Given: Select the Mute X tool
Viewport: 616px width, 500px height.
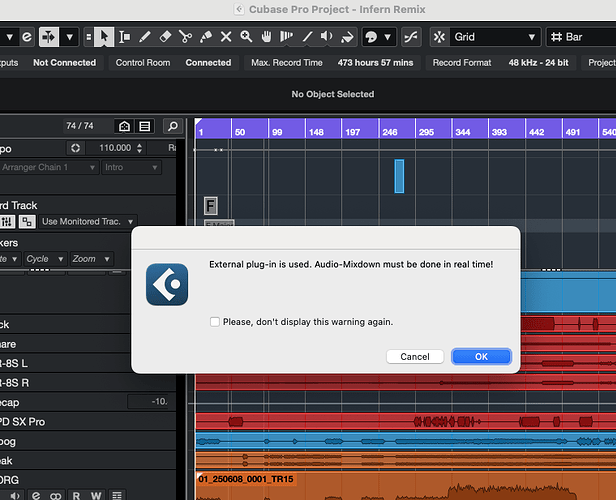Looking at the screenshot, I should pos(226,37).
